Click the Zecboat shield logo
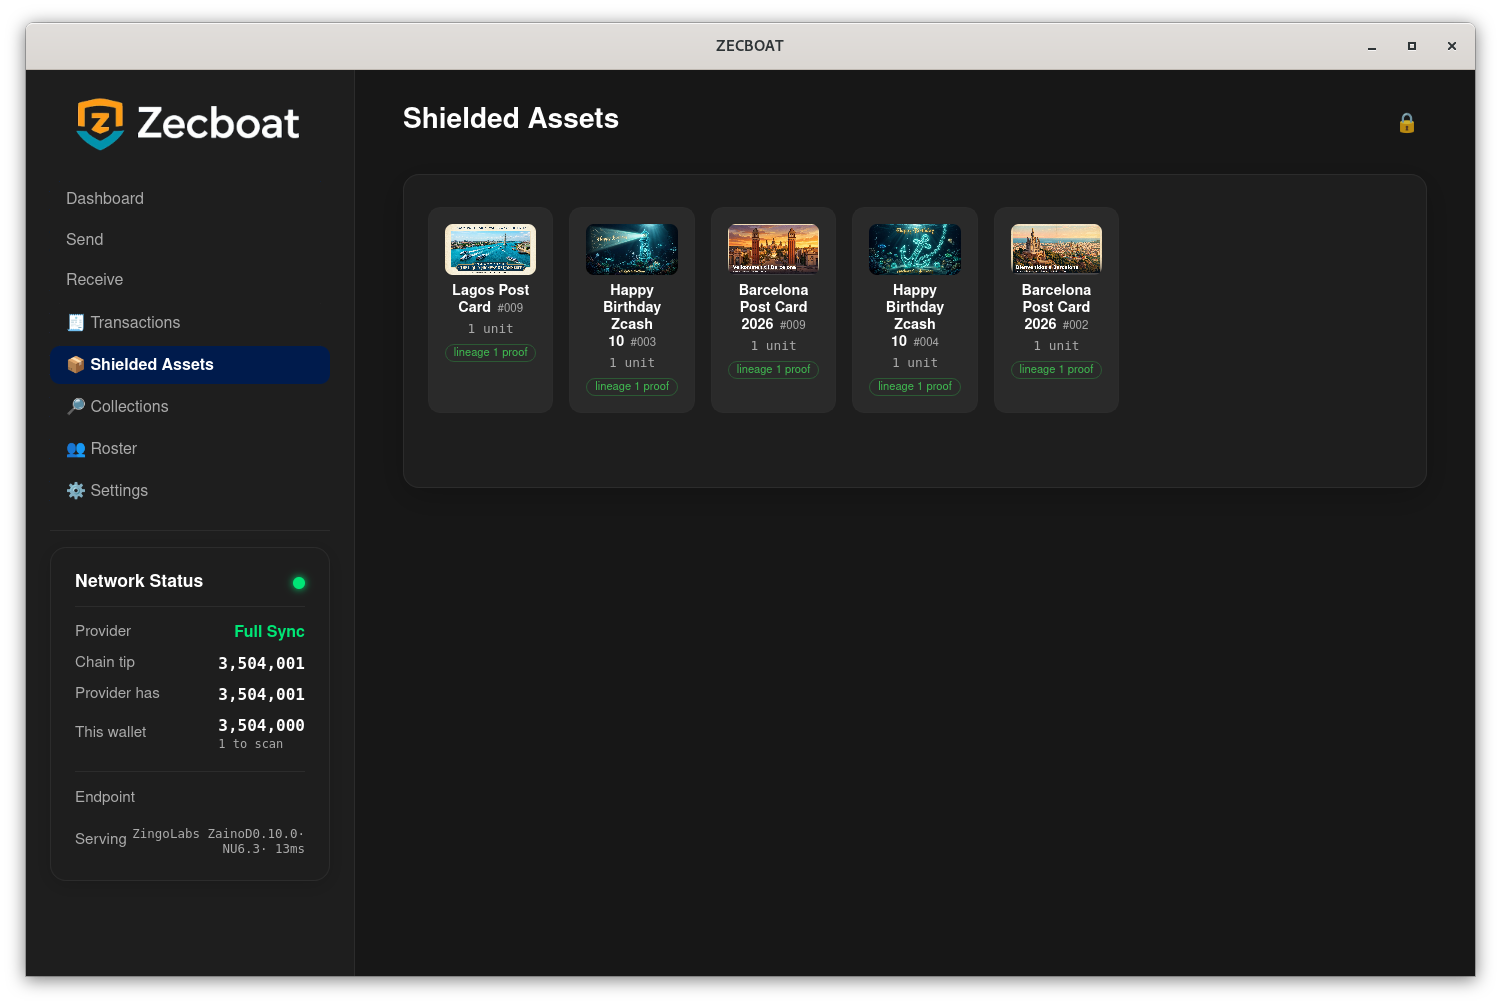 coord(100,124)
